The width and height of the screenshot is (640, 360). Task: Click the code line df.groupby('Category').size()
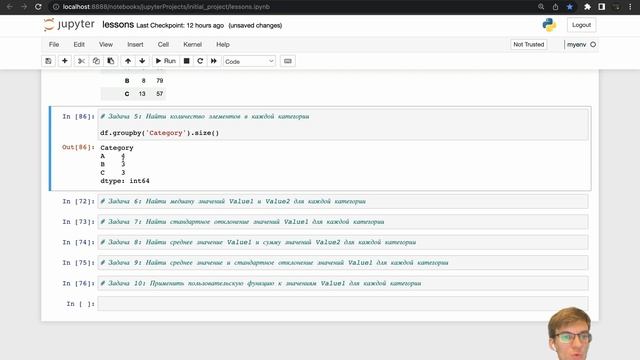click(x=160, y=133)
